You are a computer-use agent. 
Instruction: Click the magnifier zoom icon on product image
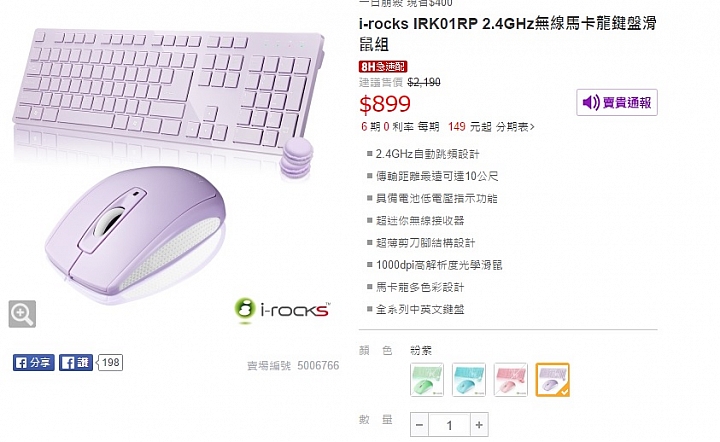coord(22,314)
